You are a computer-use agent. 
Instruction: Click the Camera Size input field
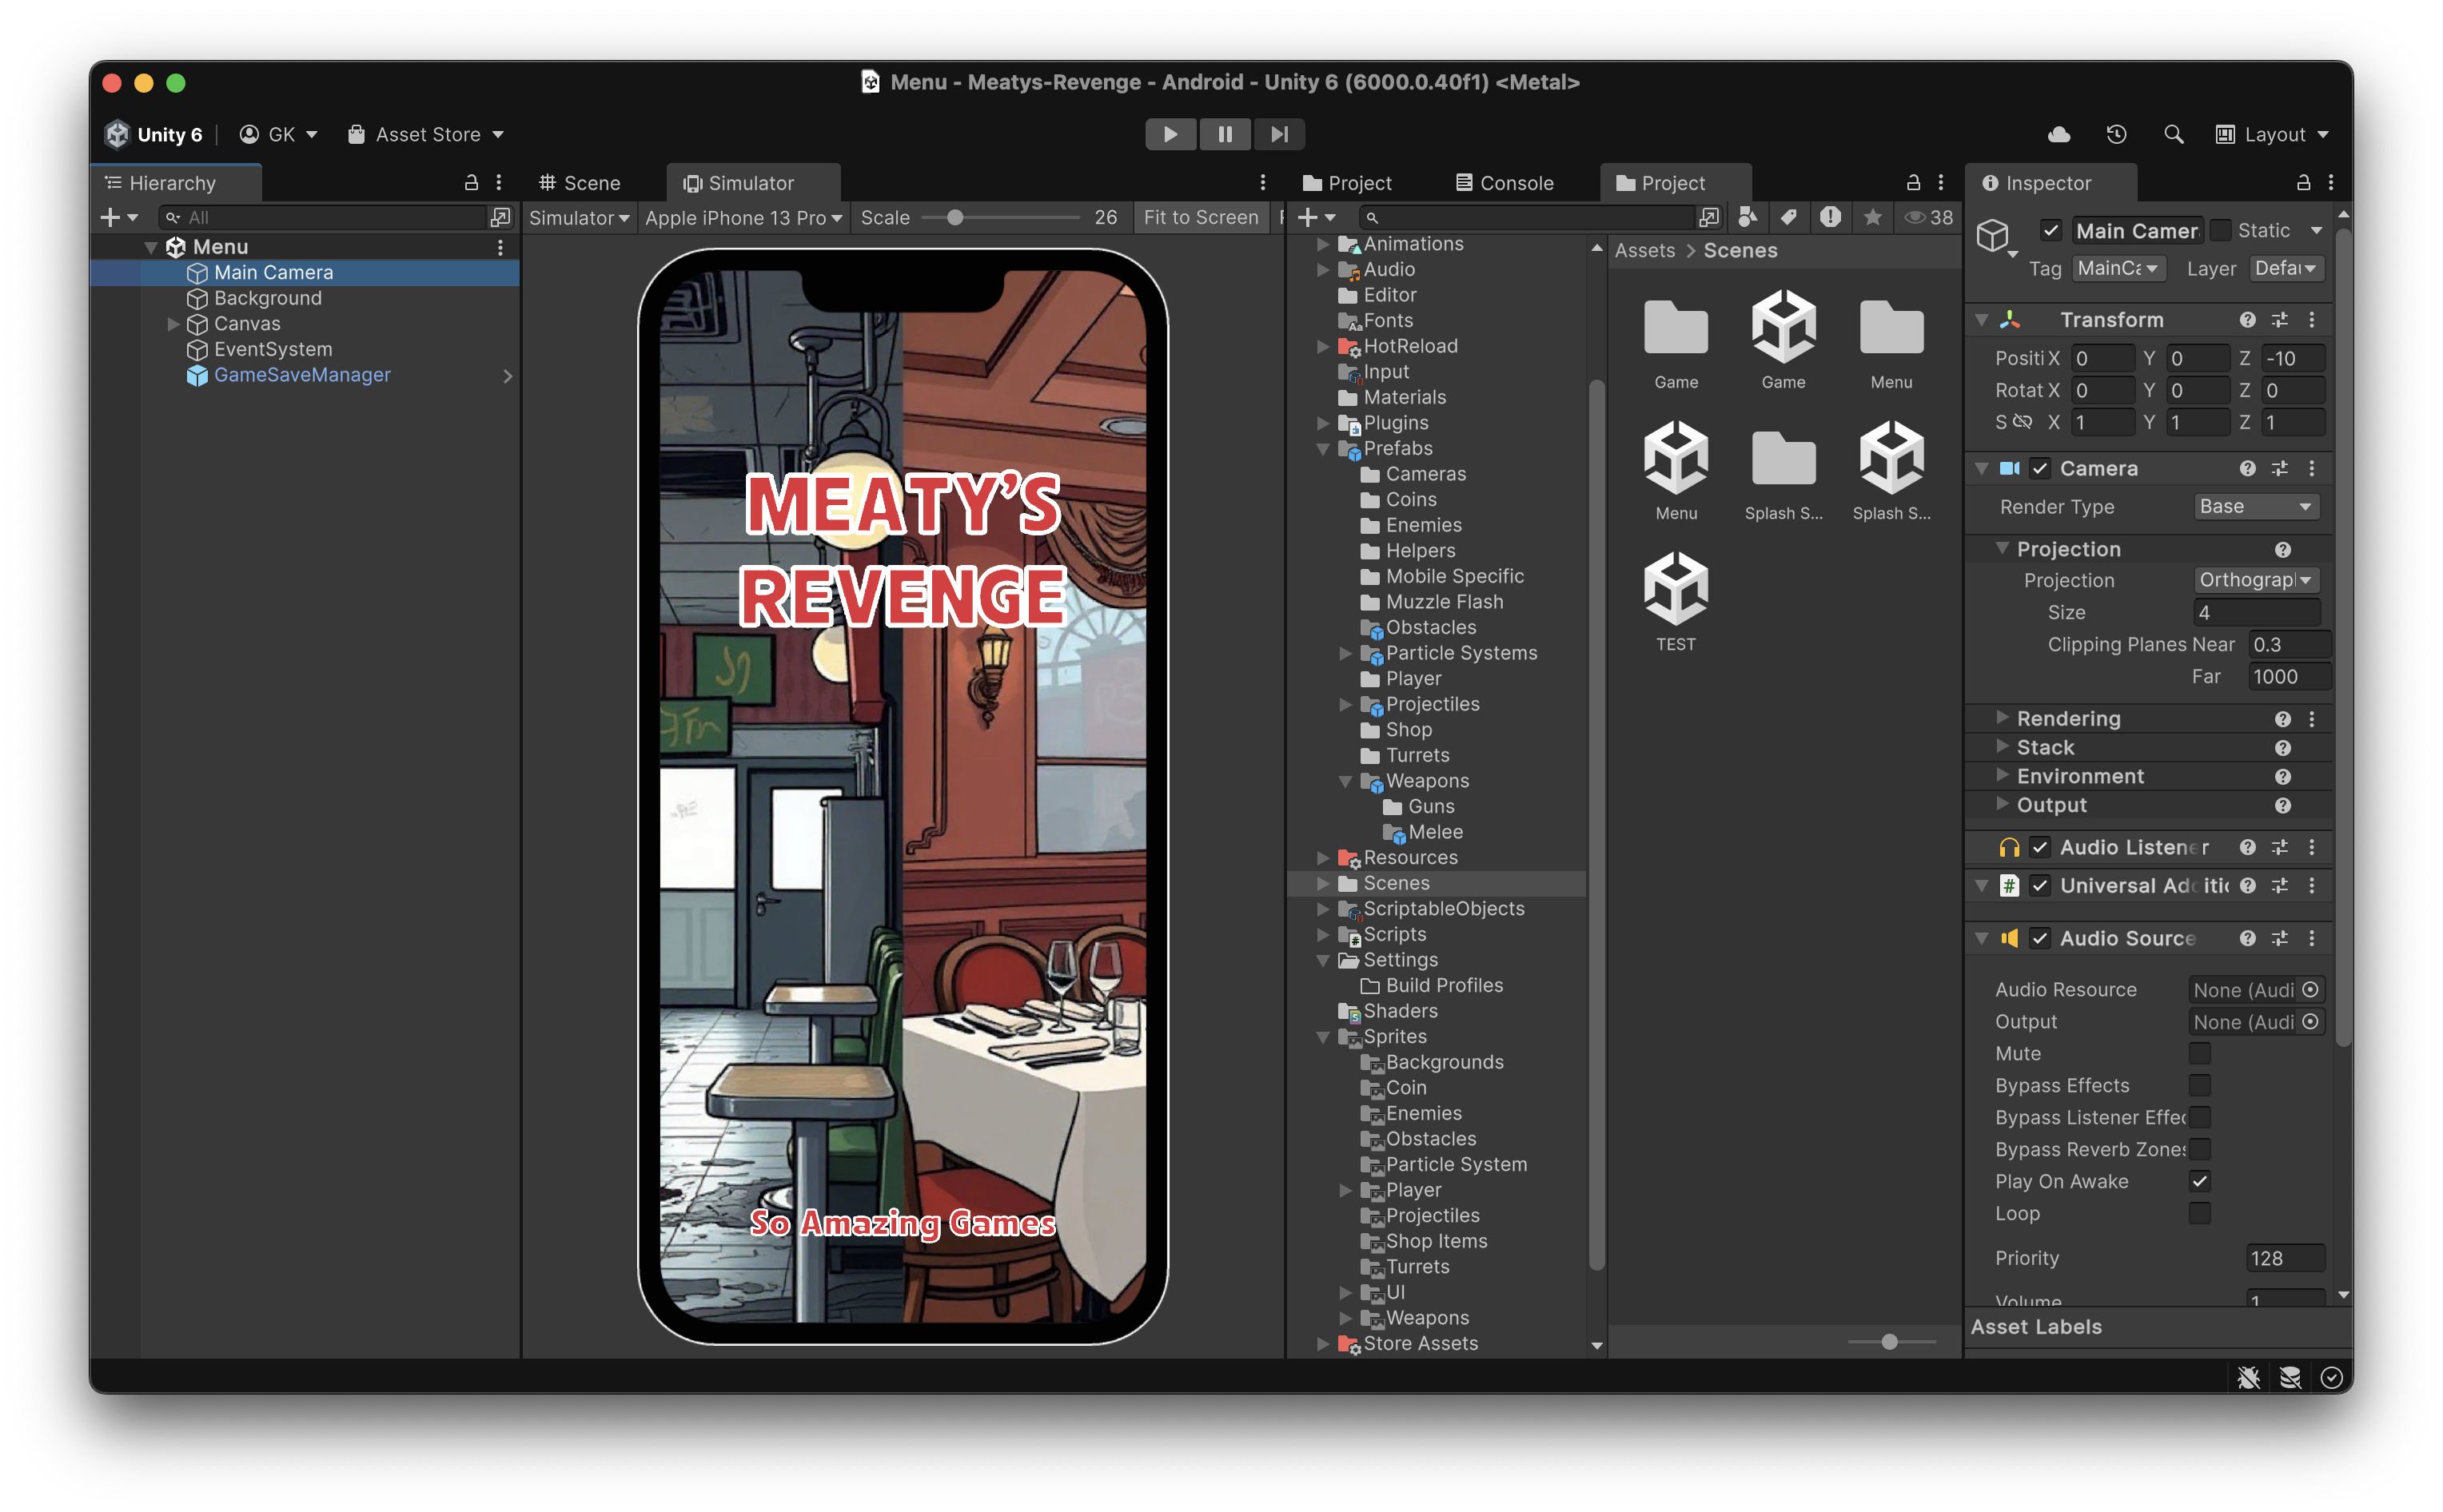click(2256, 612)
